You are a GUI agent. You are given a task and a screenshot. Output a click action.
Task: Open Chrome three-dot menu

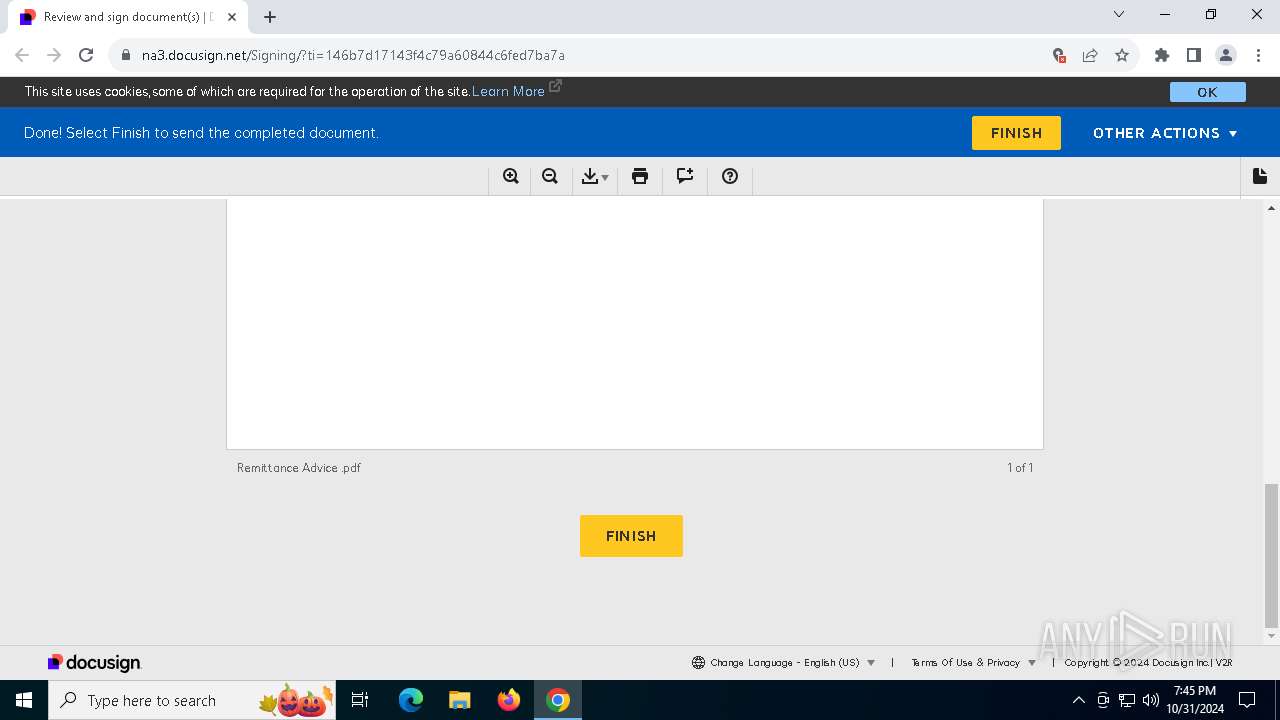point(1258,55)
